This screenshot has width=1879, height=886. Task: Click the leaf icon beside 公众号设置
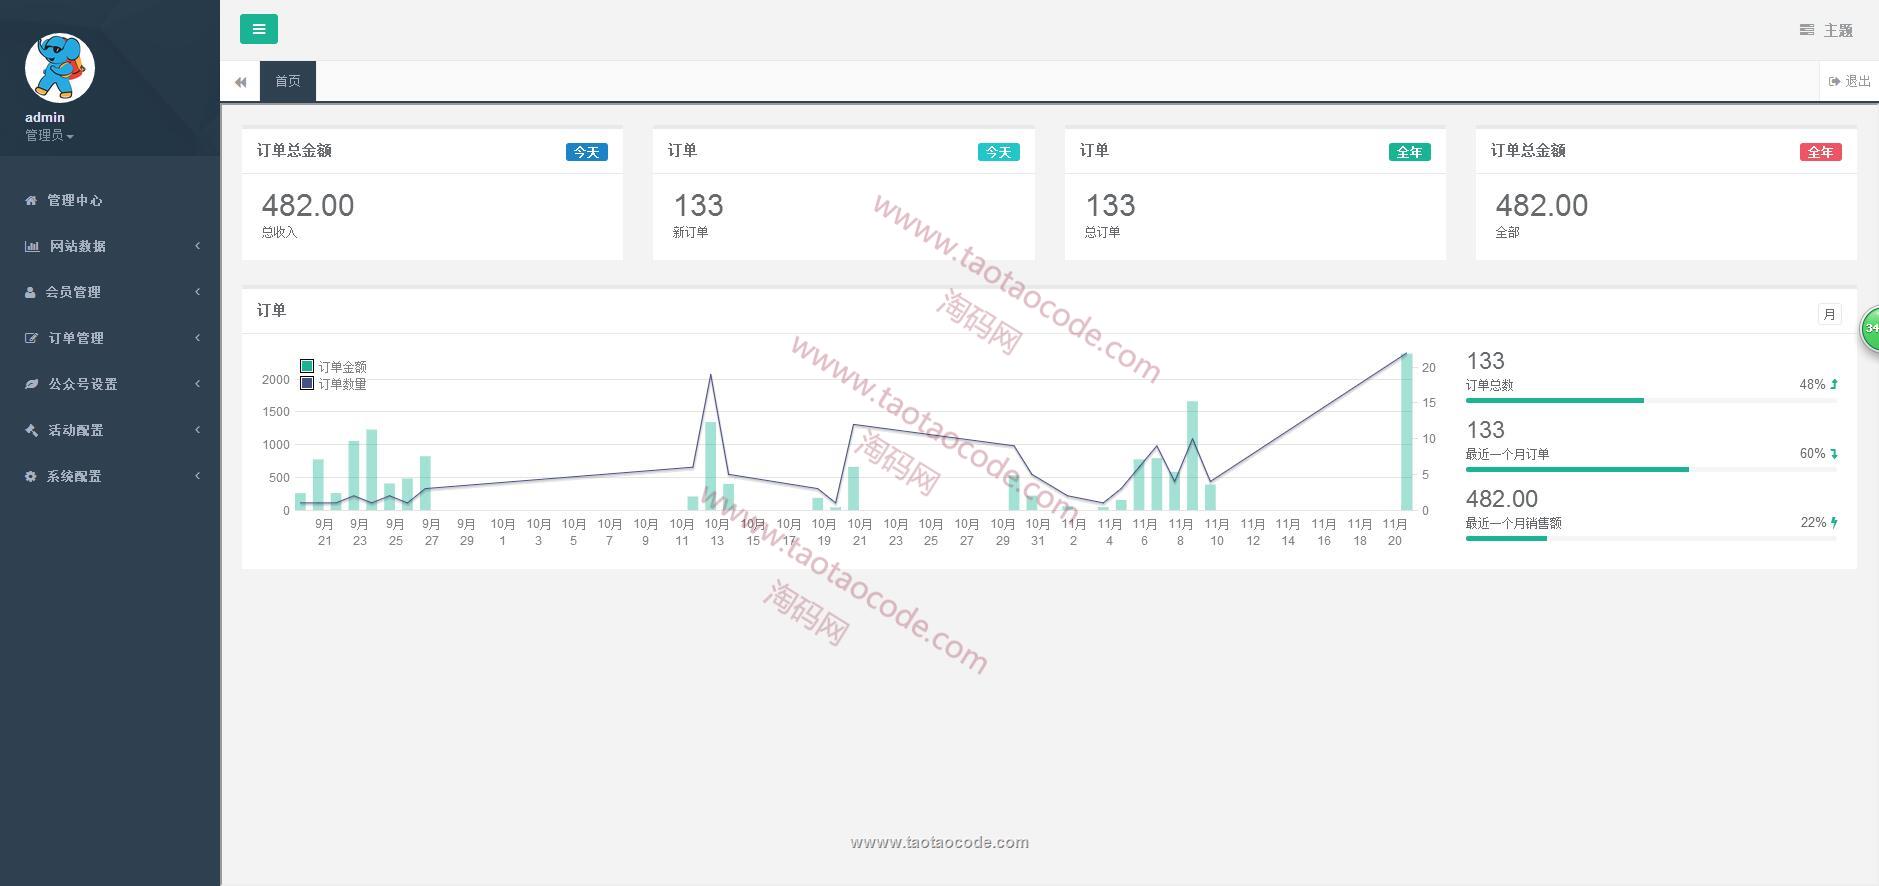click(x=31, y=384)
